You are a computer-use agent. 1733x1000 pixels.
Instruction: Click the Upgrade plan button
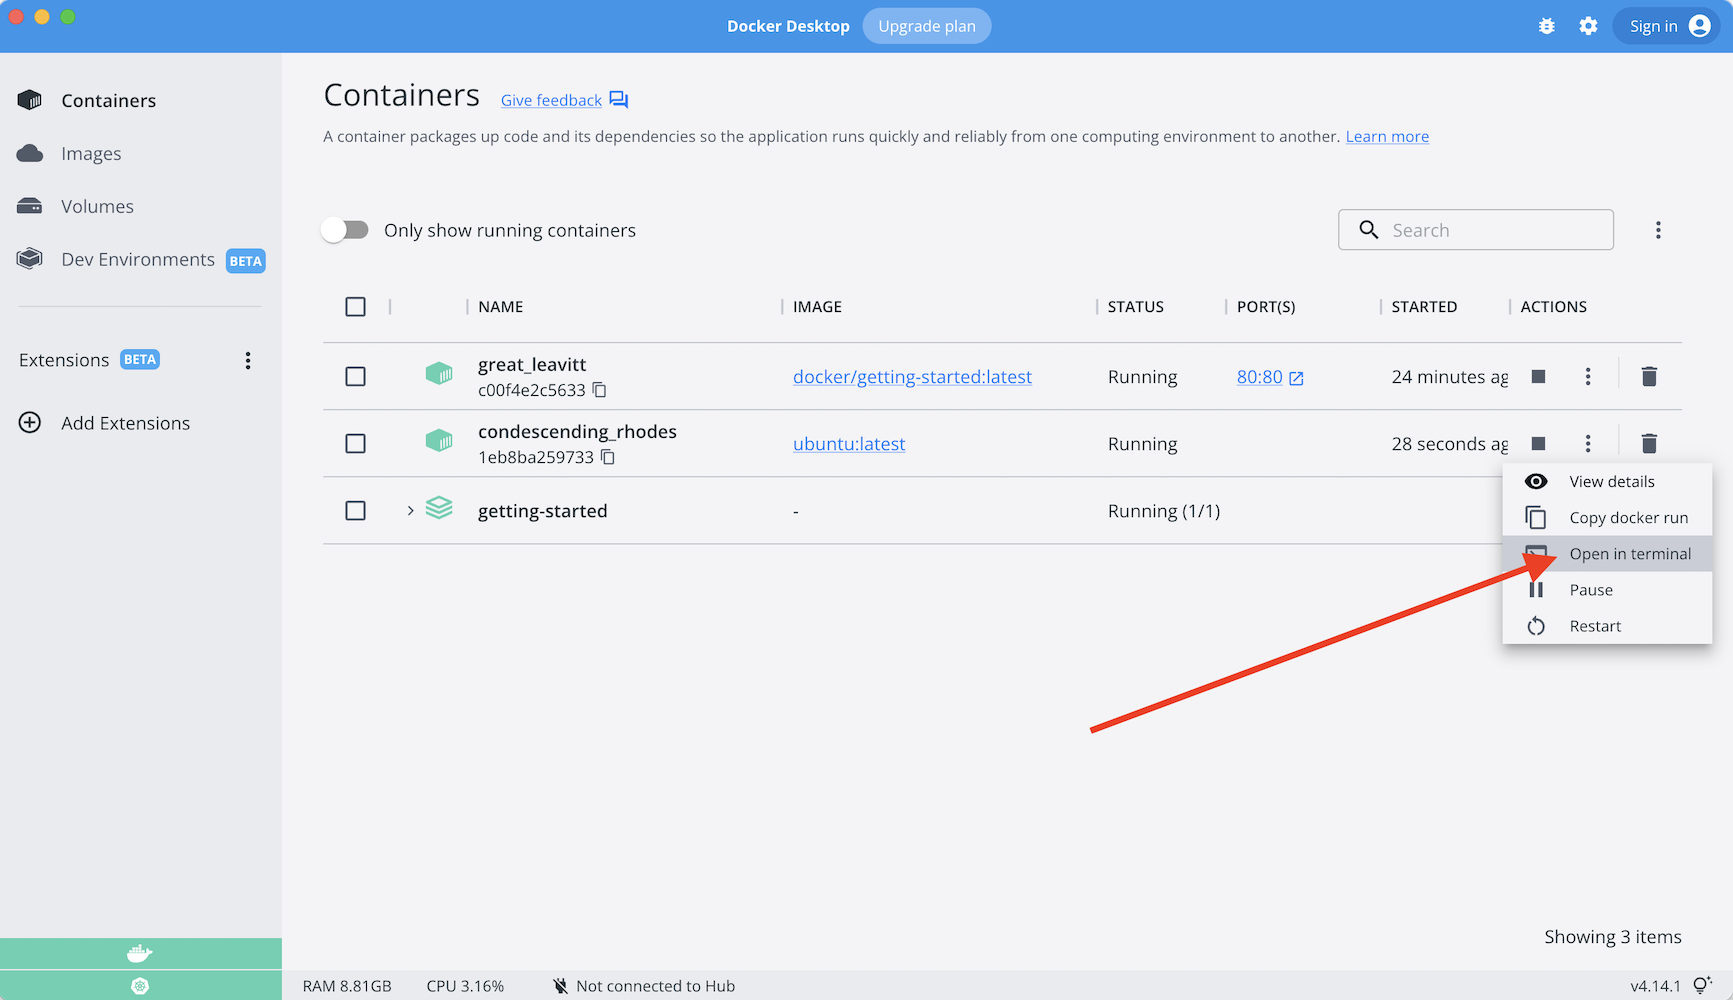pos(926,25)
